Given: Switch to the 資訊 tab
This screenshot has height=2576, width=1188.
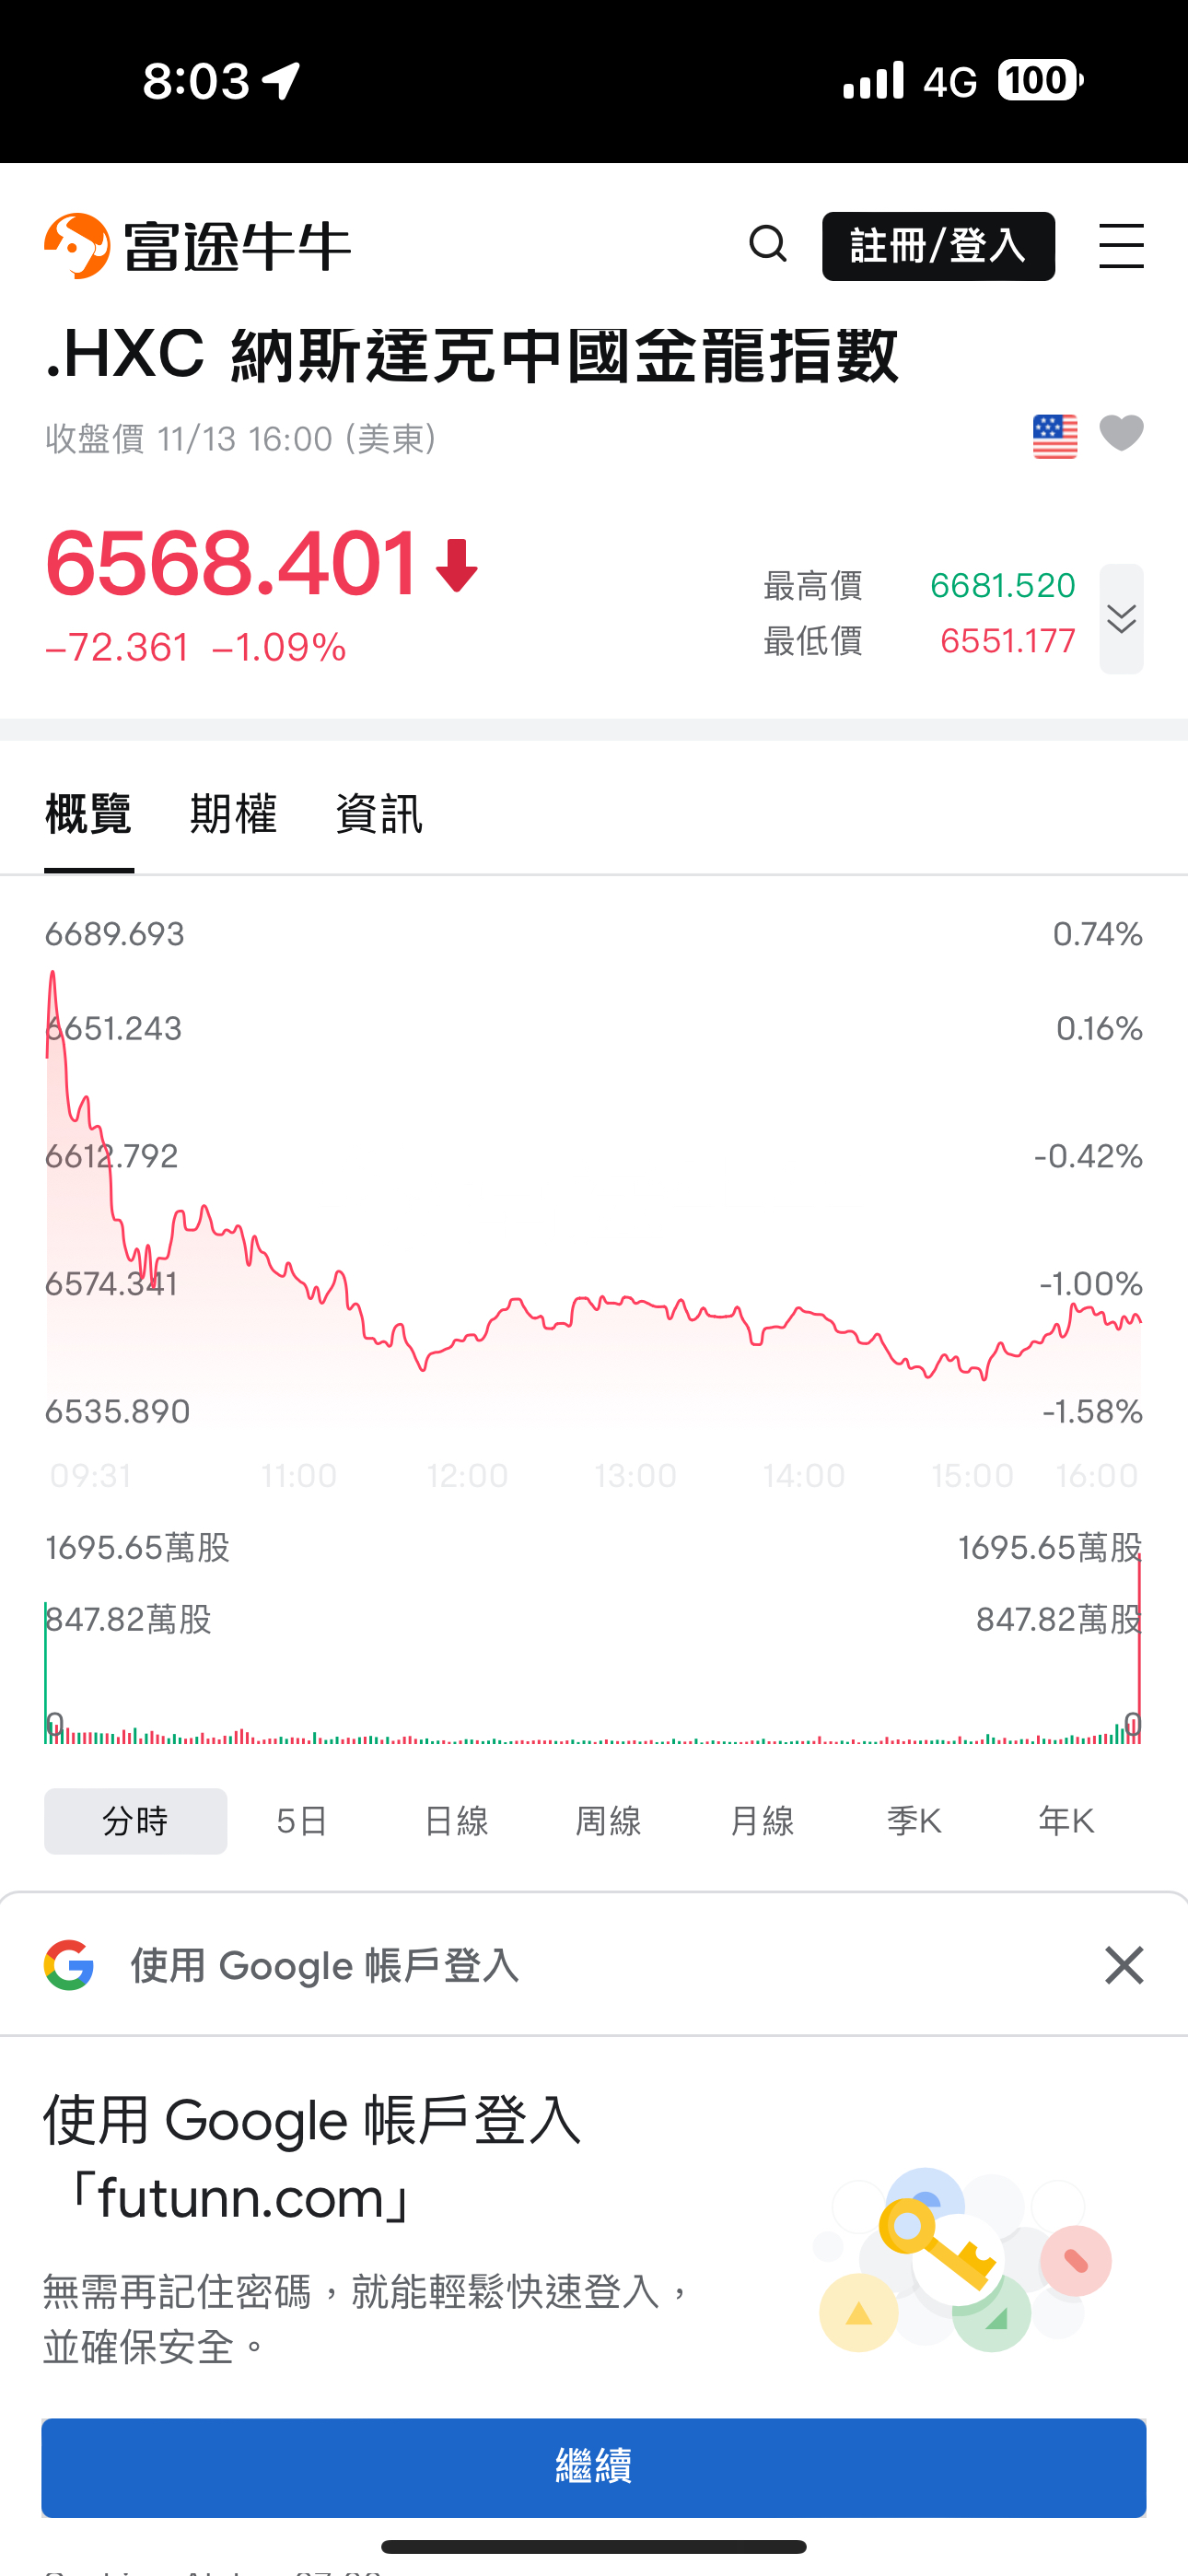Looking at the screenshot, I should pyautogui.click(x=379, y=814).
